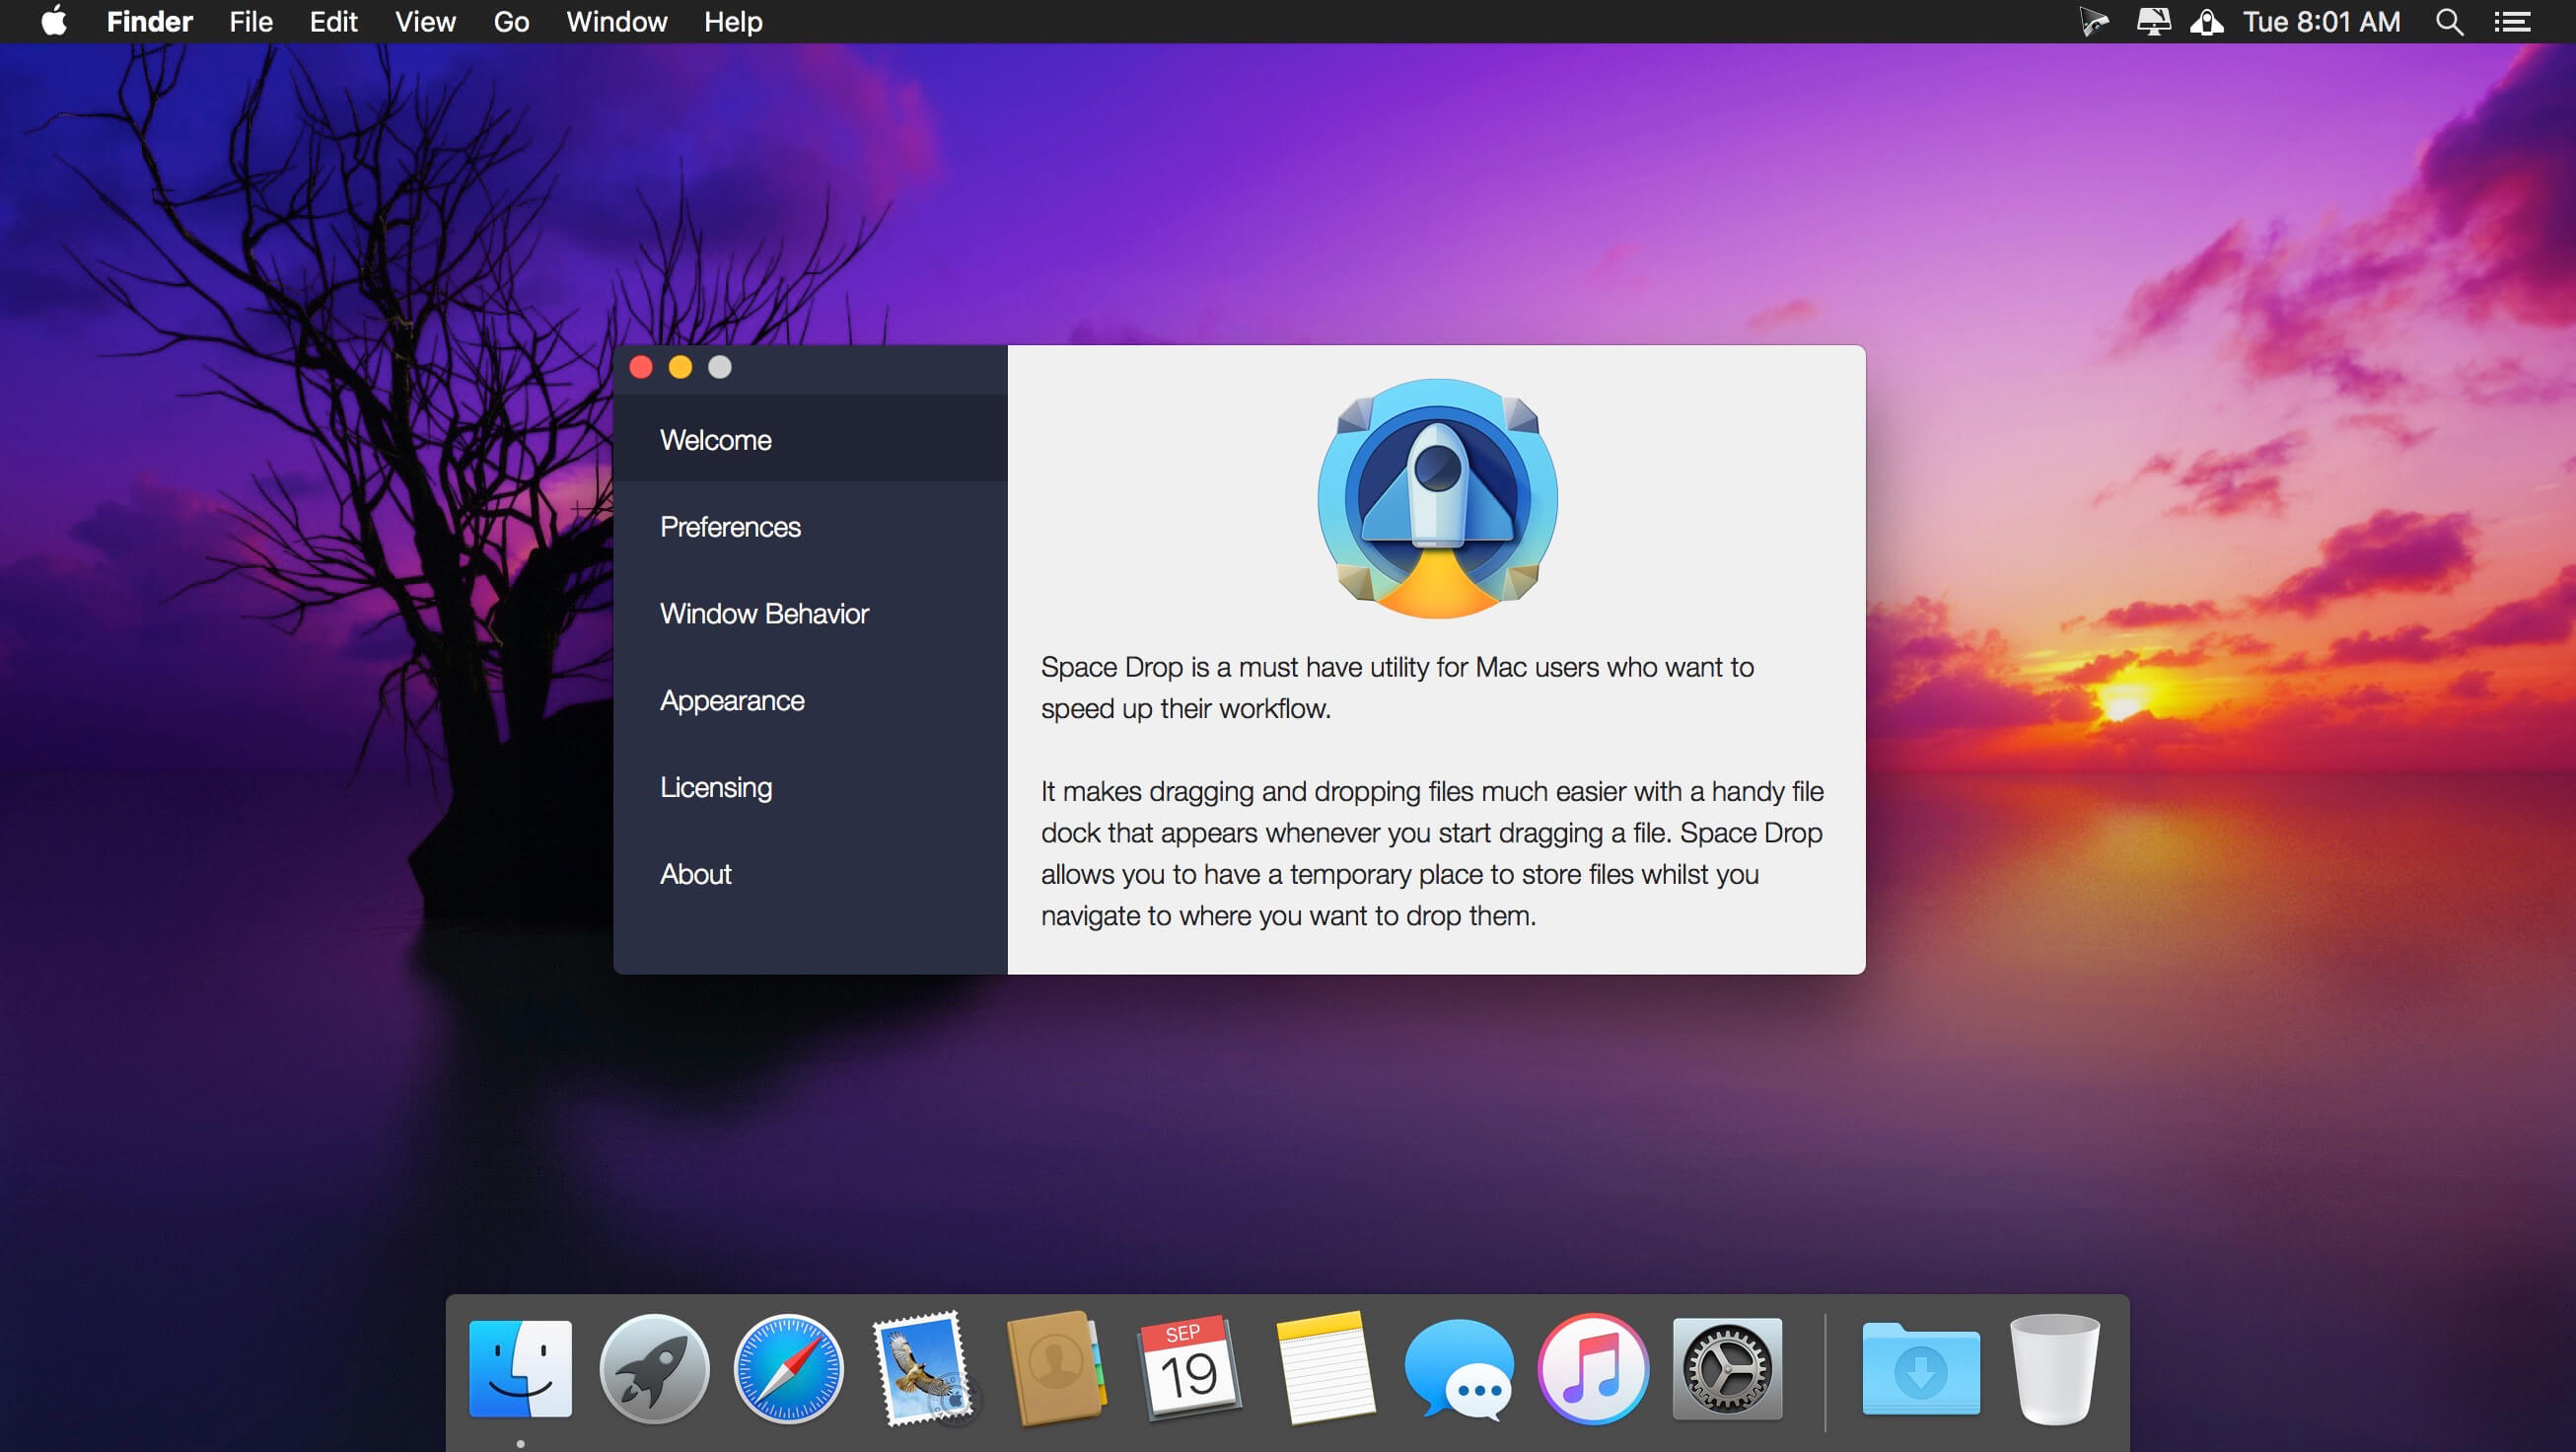Open the Downloads folder in dock

click(x=1920, y=1368)
